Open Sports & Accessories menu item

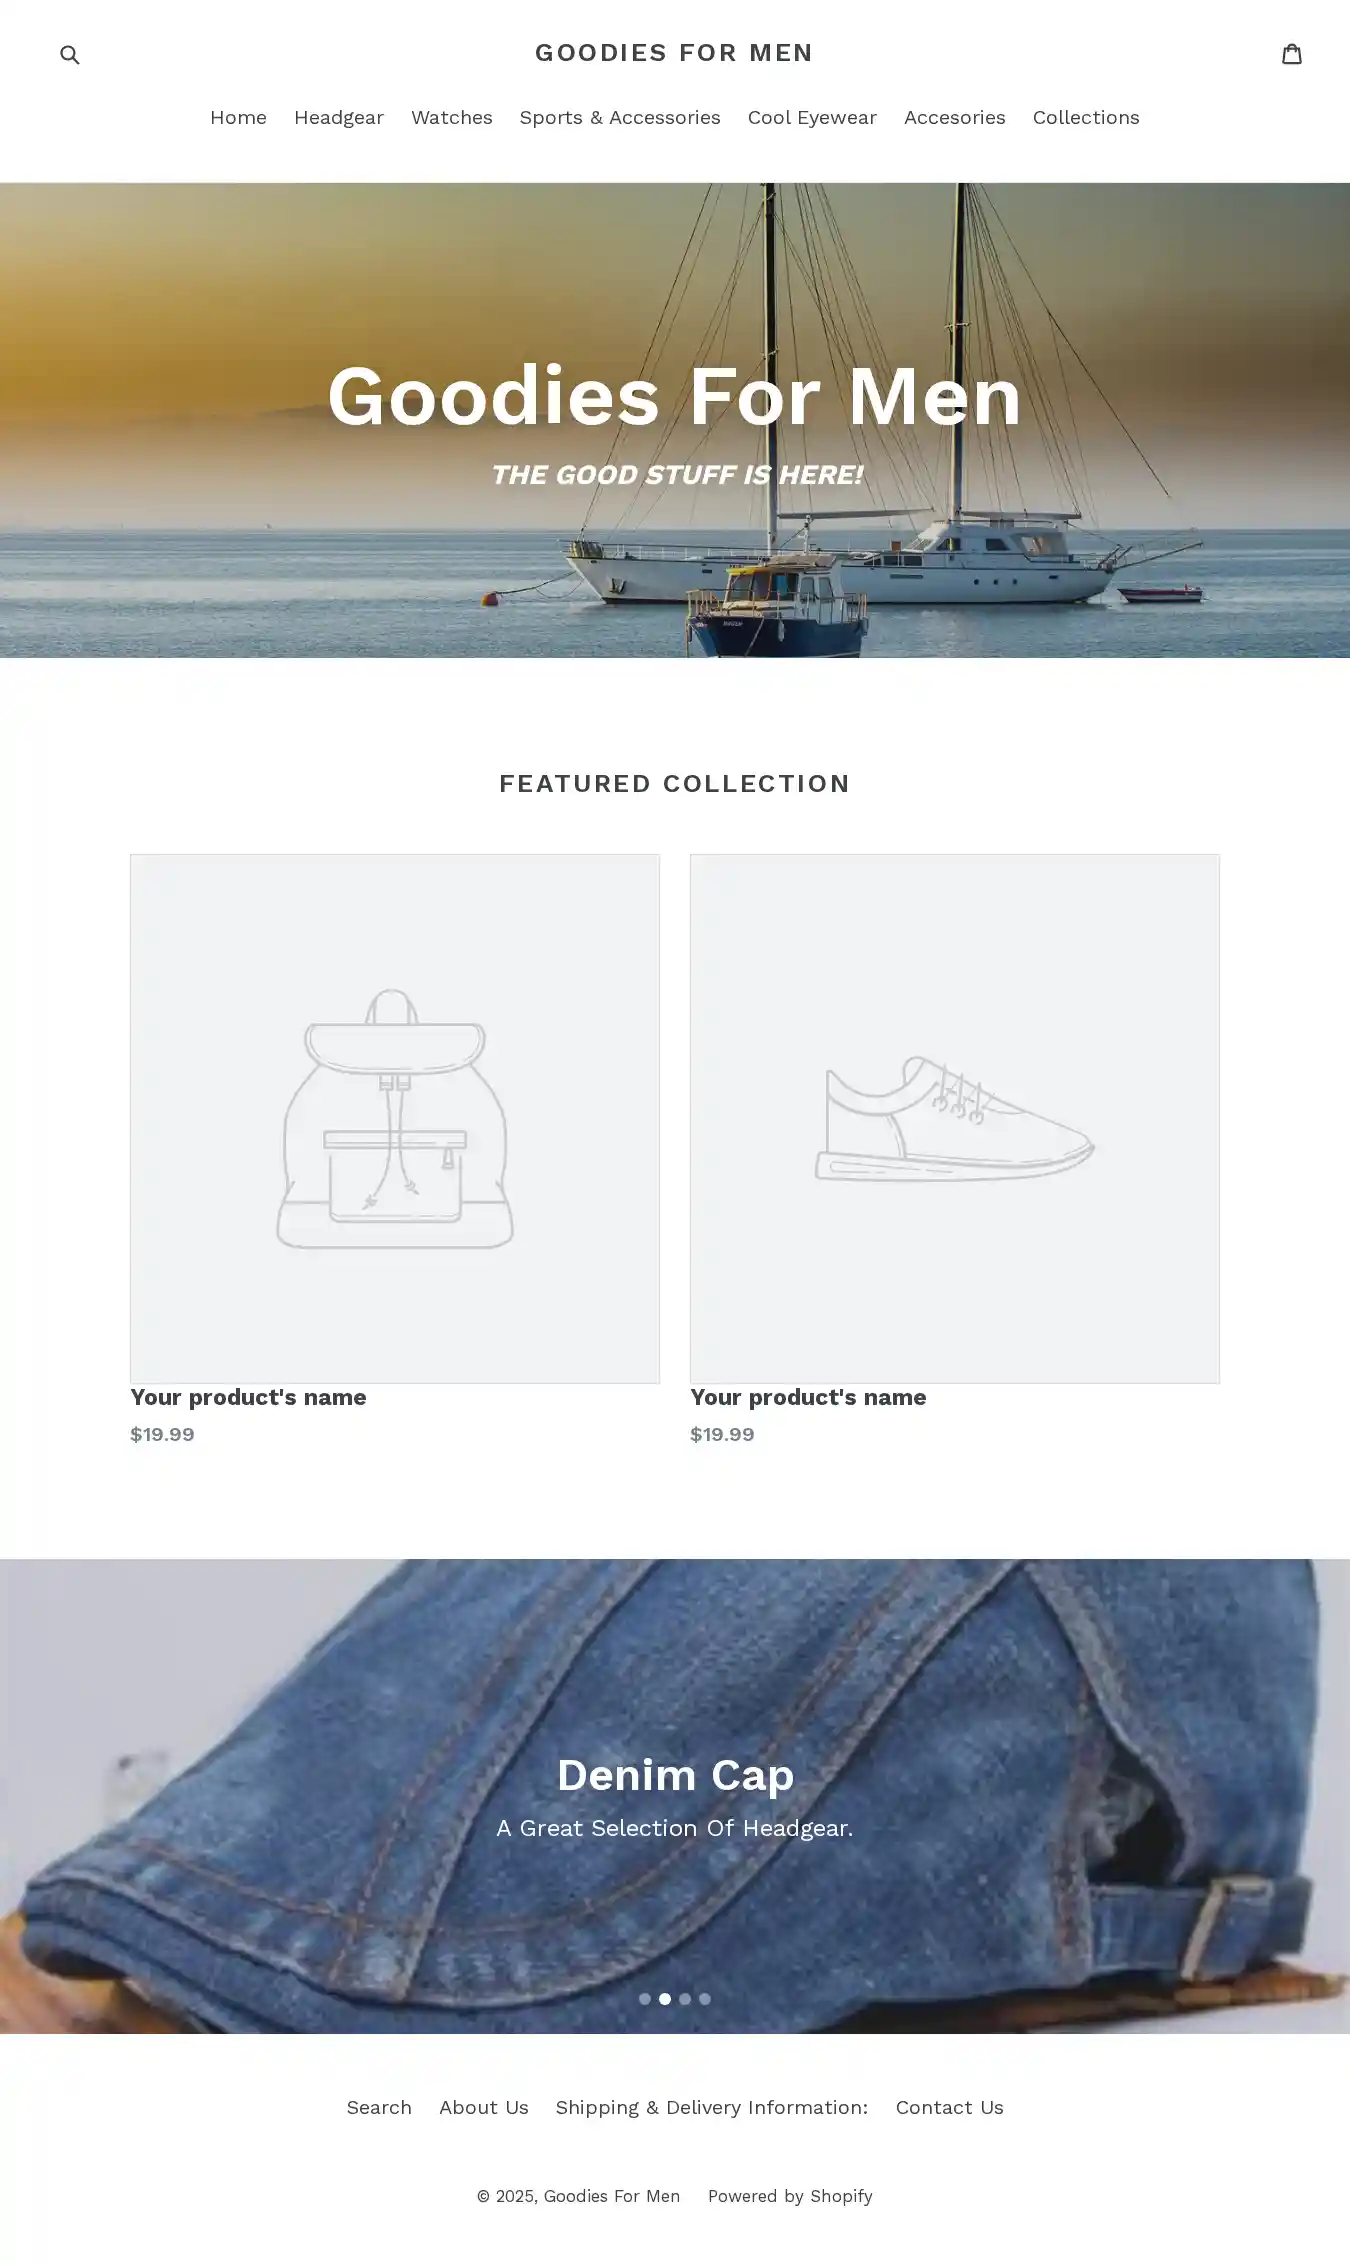(x=620, y=117)
